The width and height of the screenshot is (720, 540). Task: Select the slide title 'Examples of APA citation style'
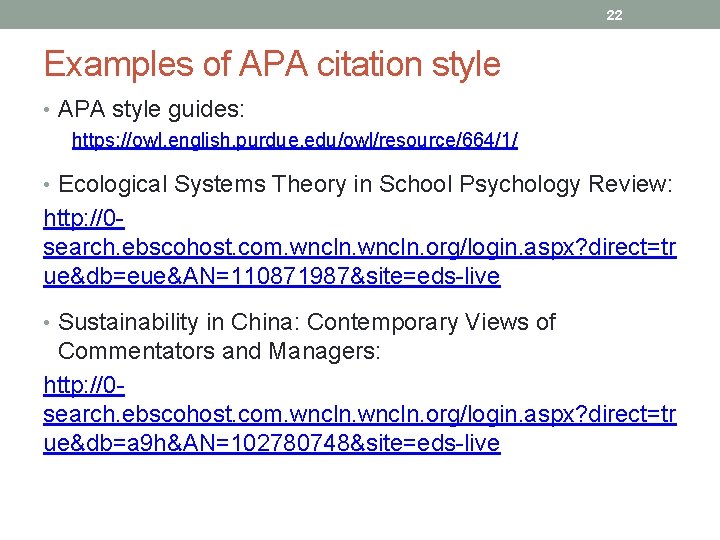click(272, 64)
